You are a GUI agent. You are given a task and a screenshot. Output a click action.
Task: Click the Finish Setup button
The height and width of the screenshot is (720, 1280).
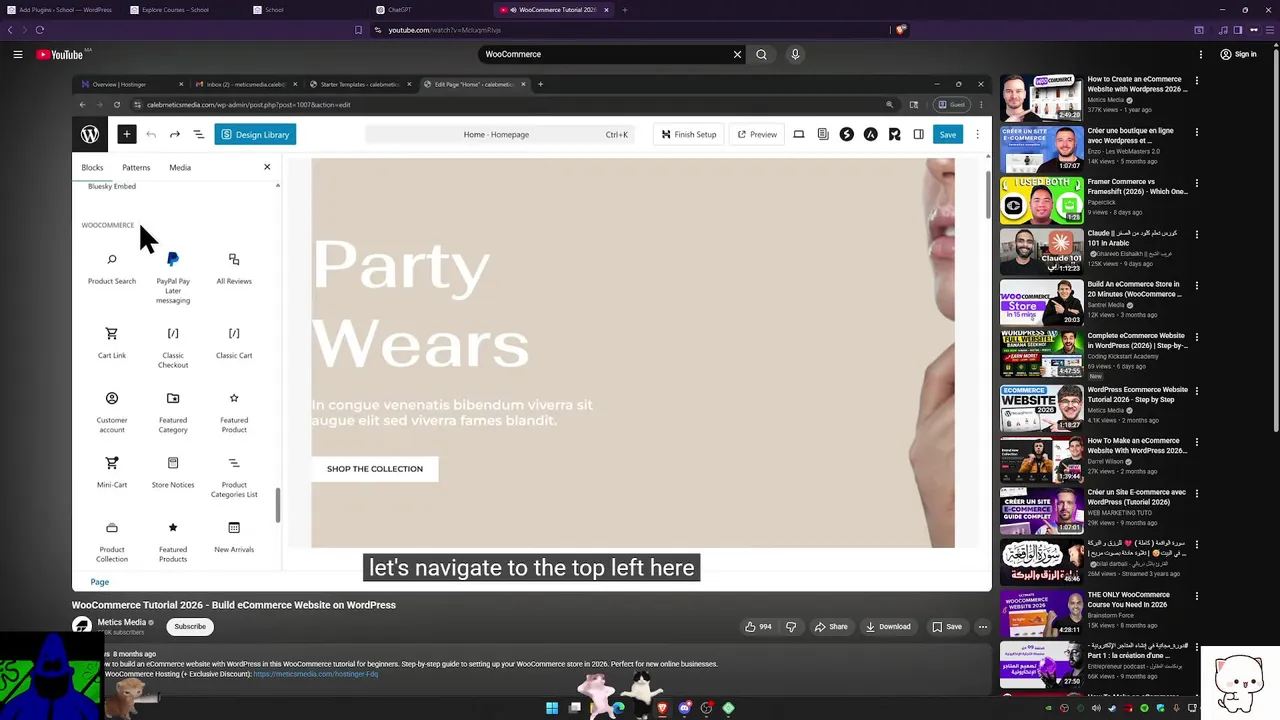pyautogui.click(x=688, y=134)
